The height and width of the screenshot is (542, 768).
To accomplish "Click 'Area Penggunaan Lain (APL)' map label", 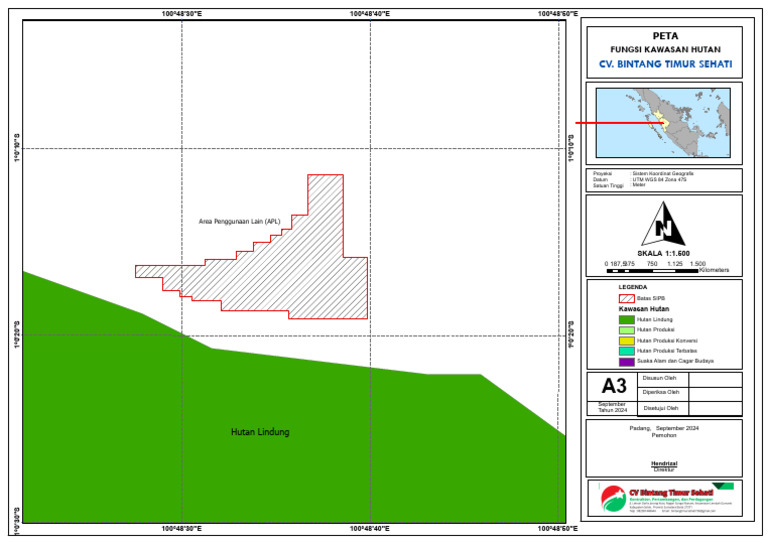I will pos(240,221).
